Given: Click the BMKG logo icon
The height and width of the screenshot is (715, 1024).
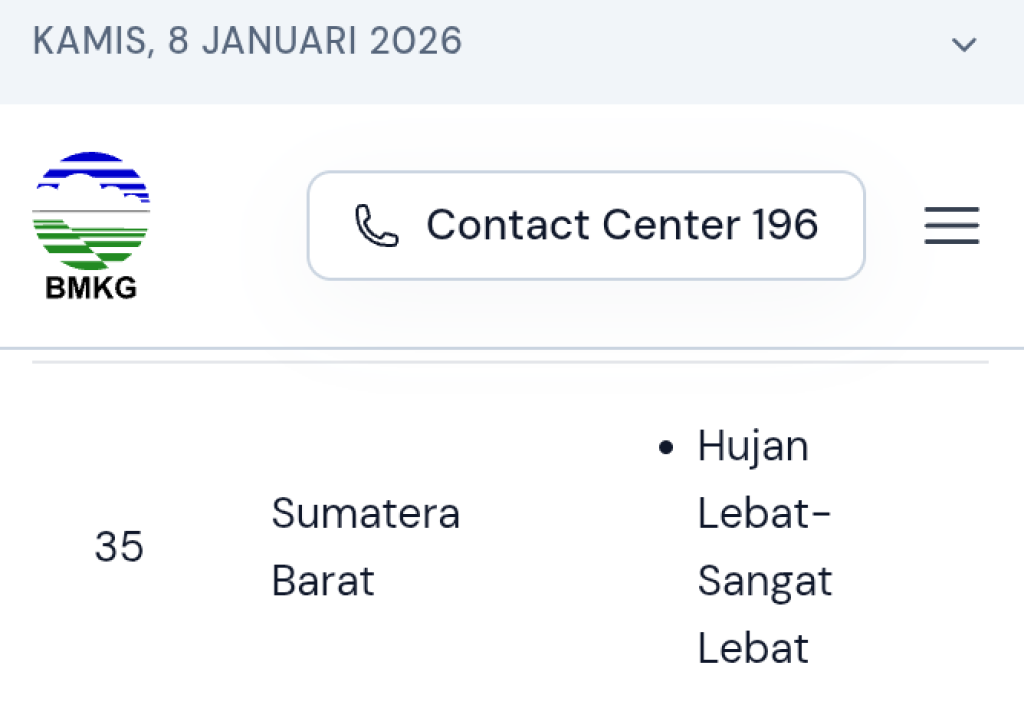Looking at the screenshot, I should (91, 222).
